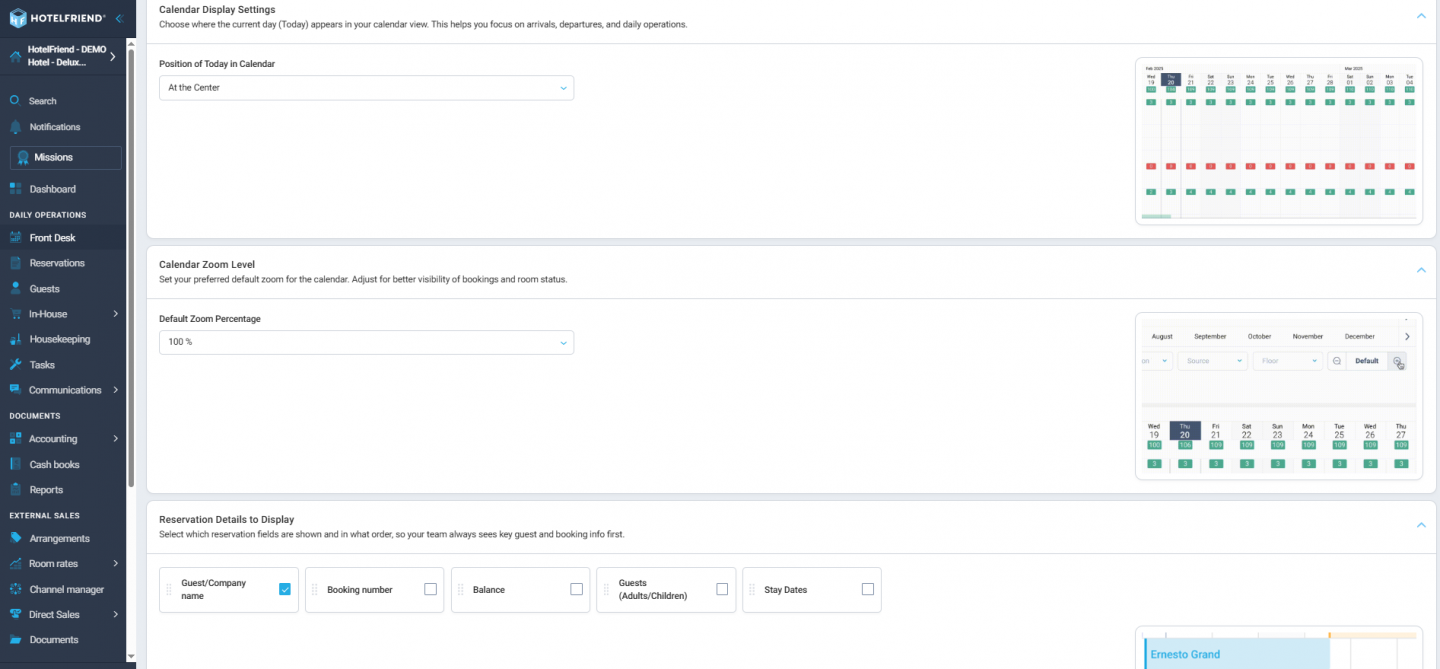Click the Channel manager icon
Viewport: 1440px width, 669px height.
(15, 589)
